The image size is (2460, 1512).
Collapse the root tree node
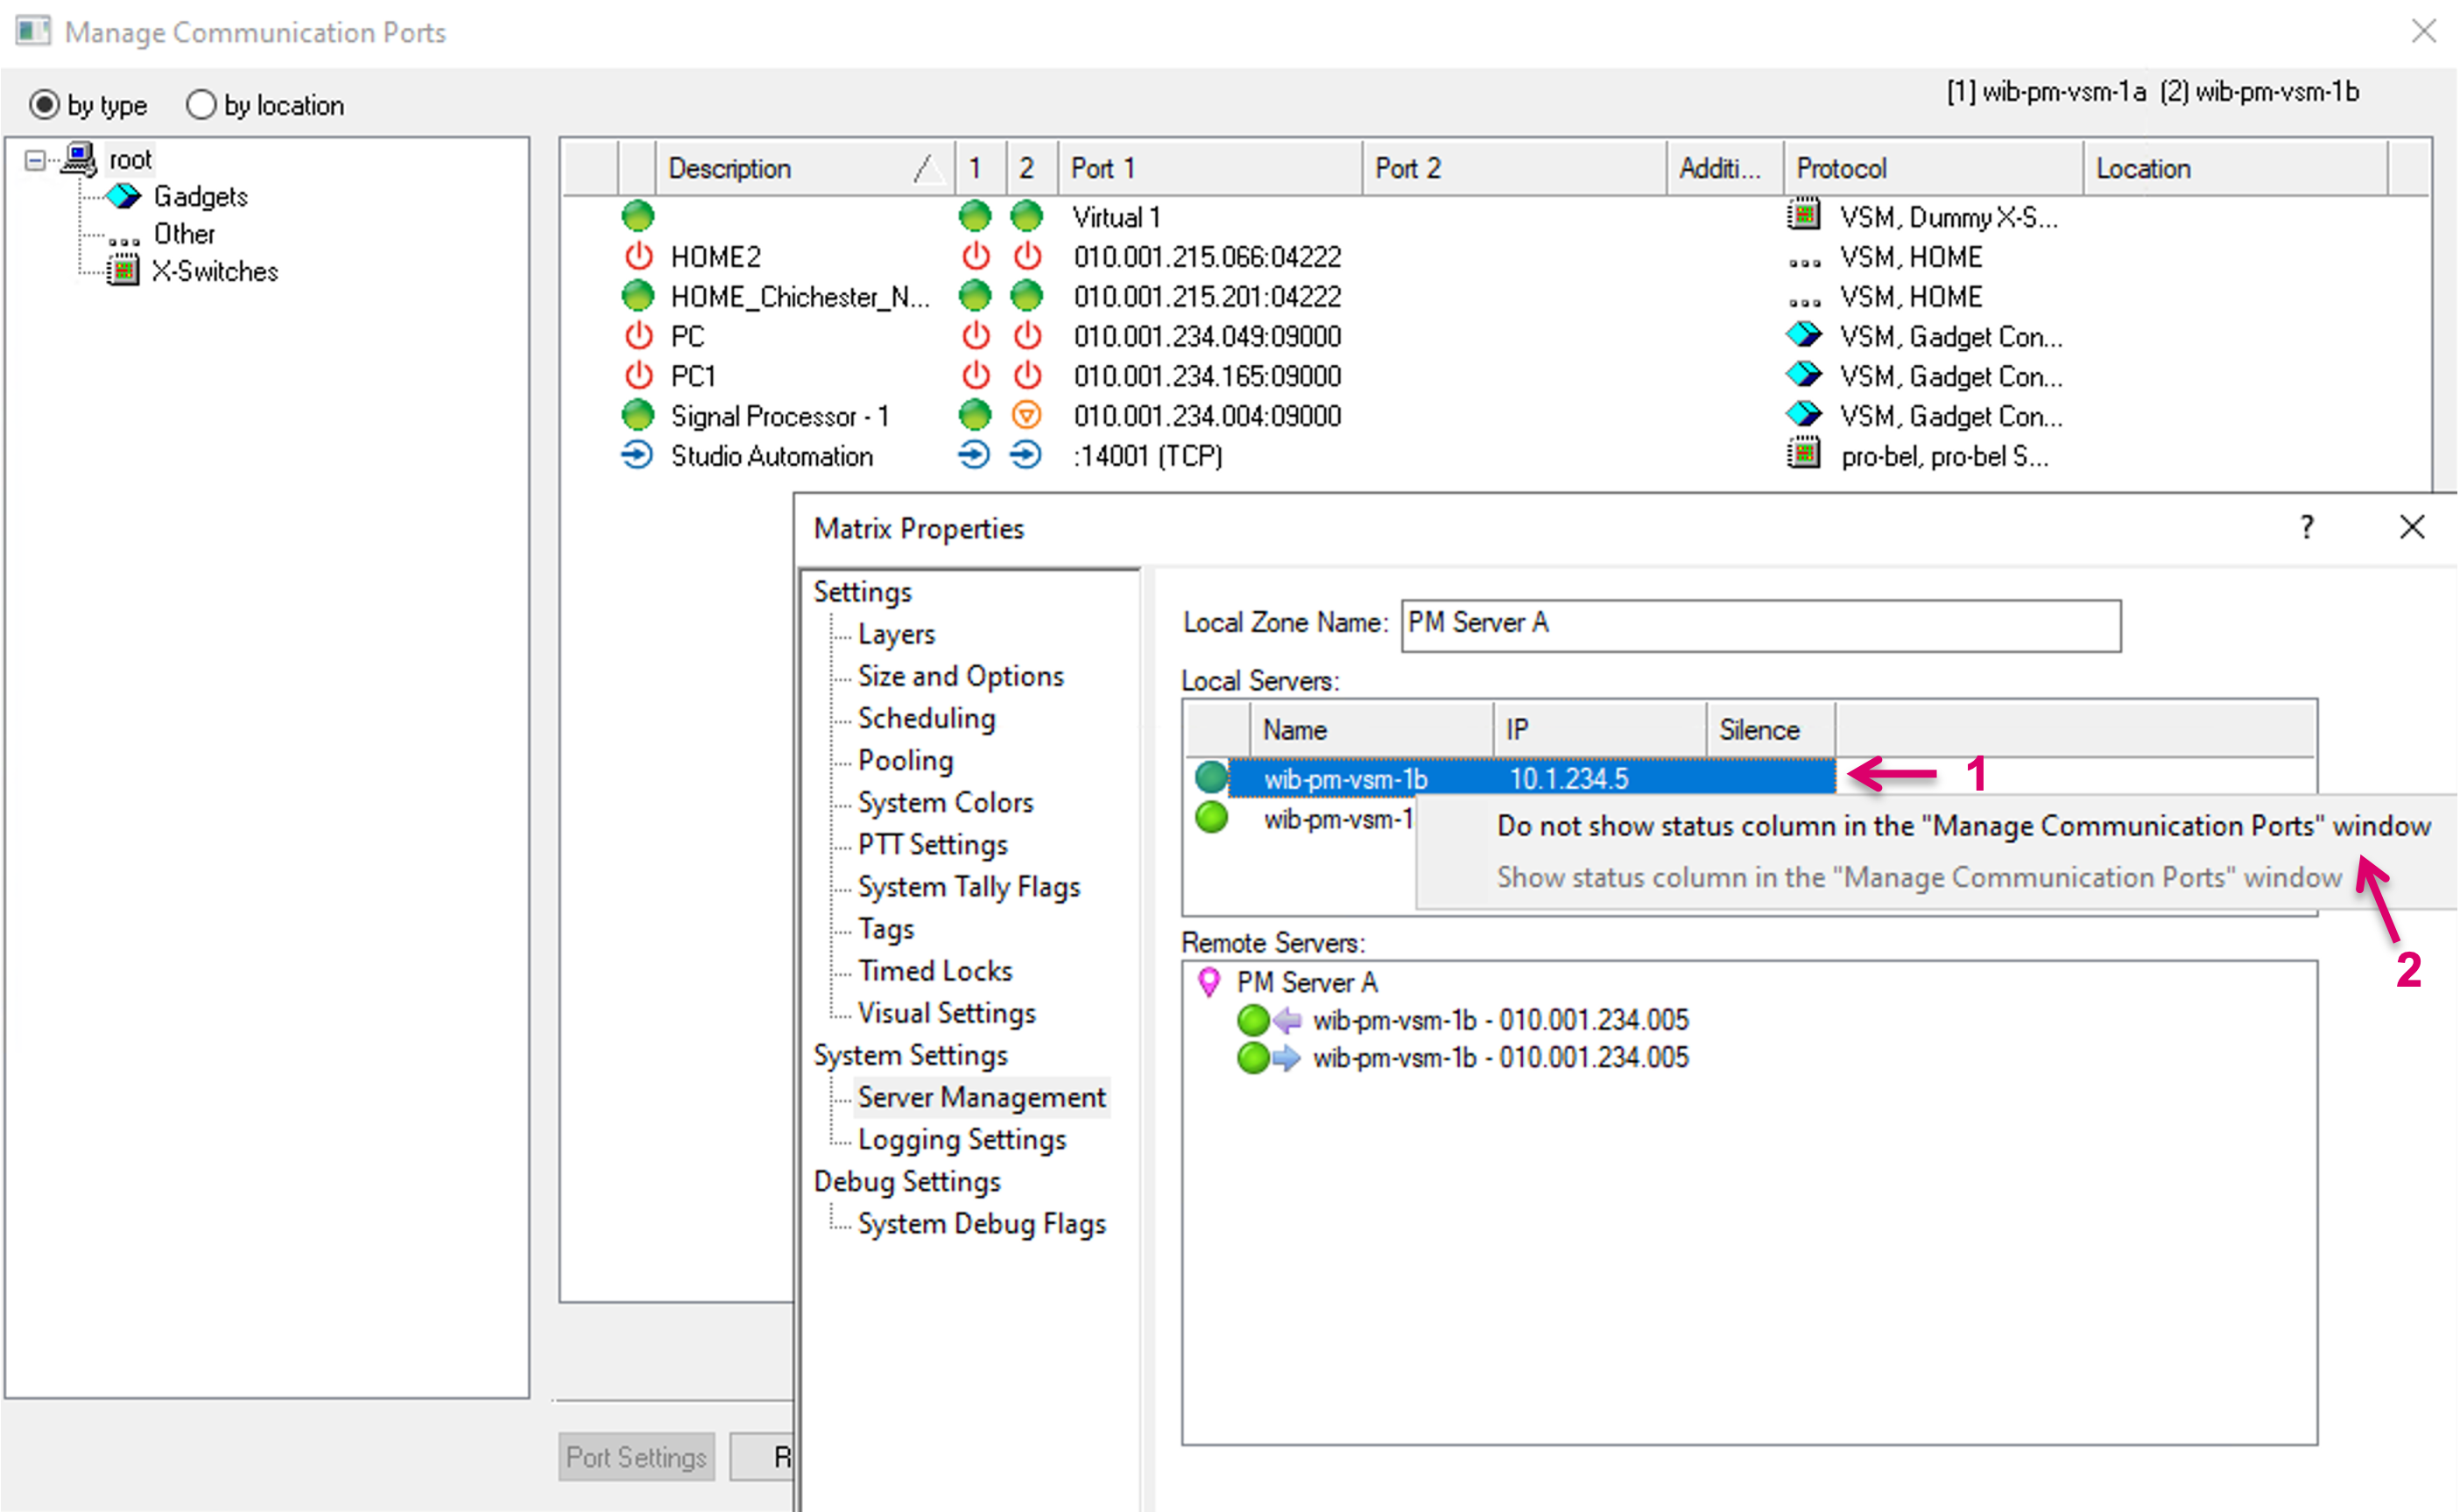35,160
